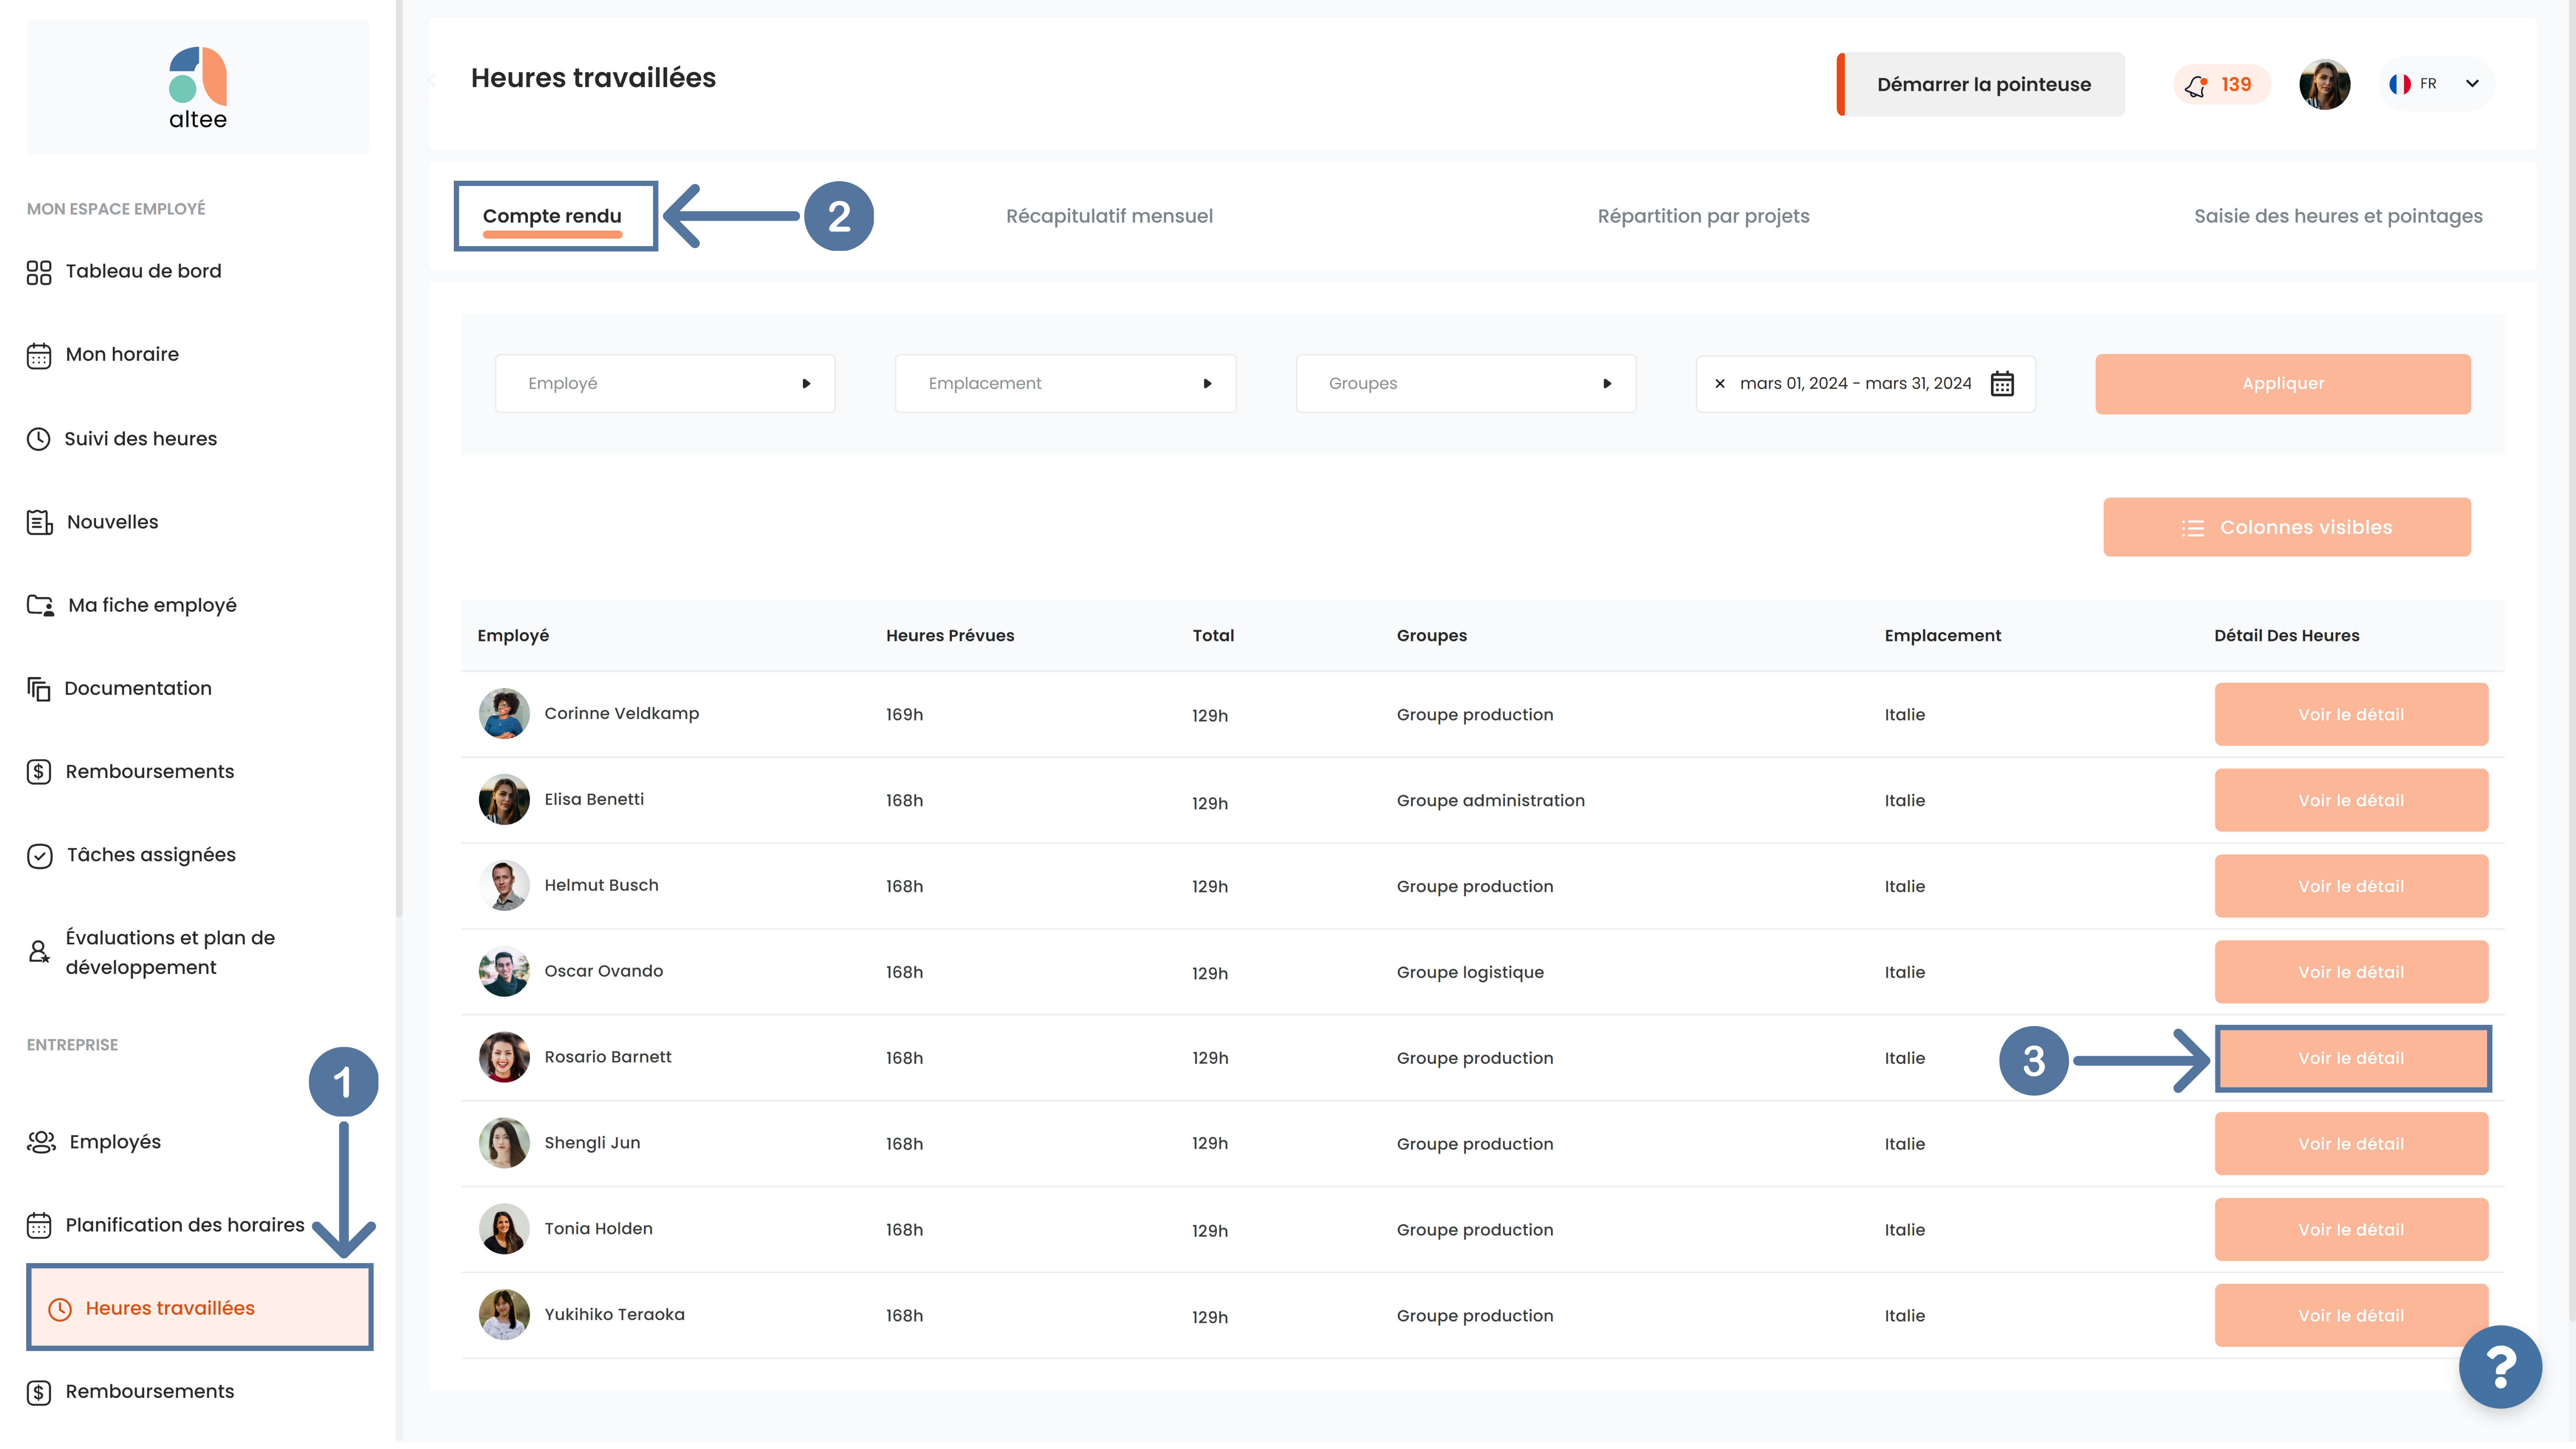The height and width of the screenshot is (1449, 2576).
Task: Click the Total column header
Action: (1213, 636)
